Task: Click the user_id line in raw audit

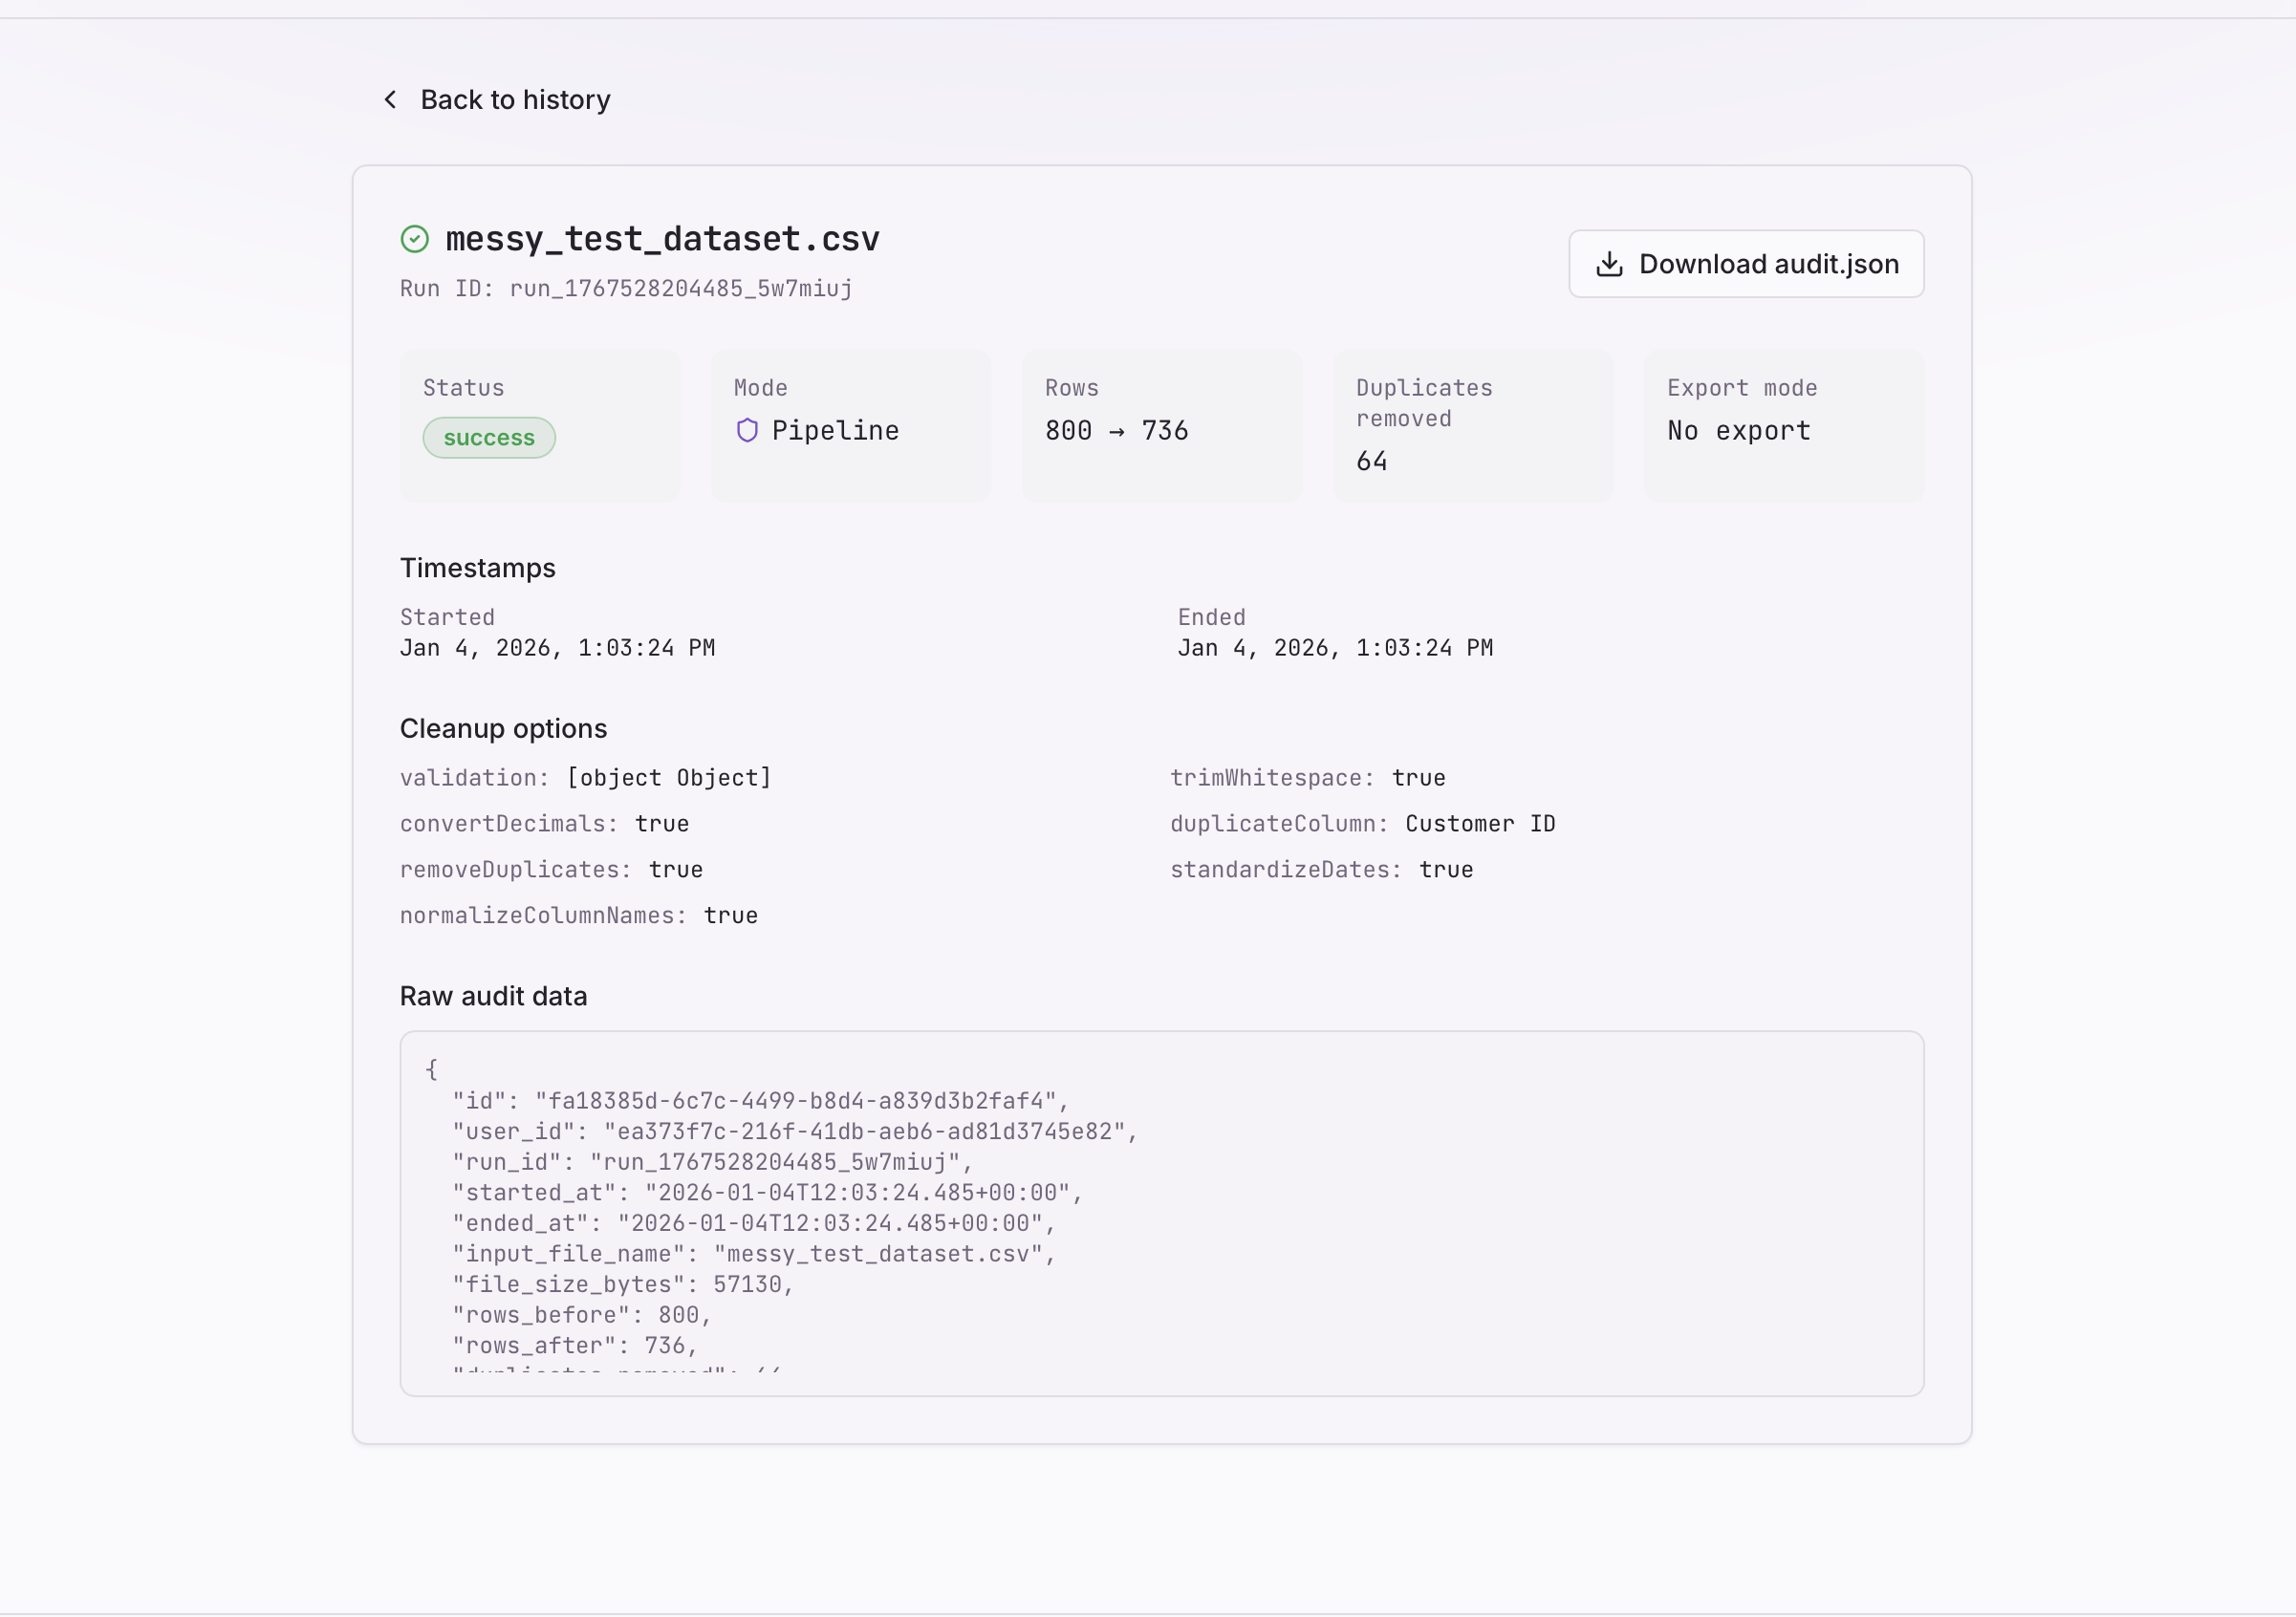Action: tap(795, 1132)
